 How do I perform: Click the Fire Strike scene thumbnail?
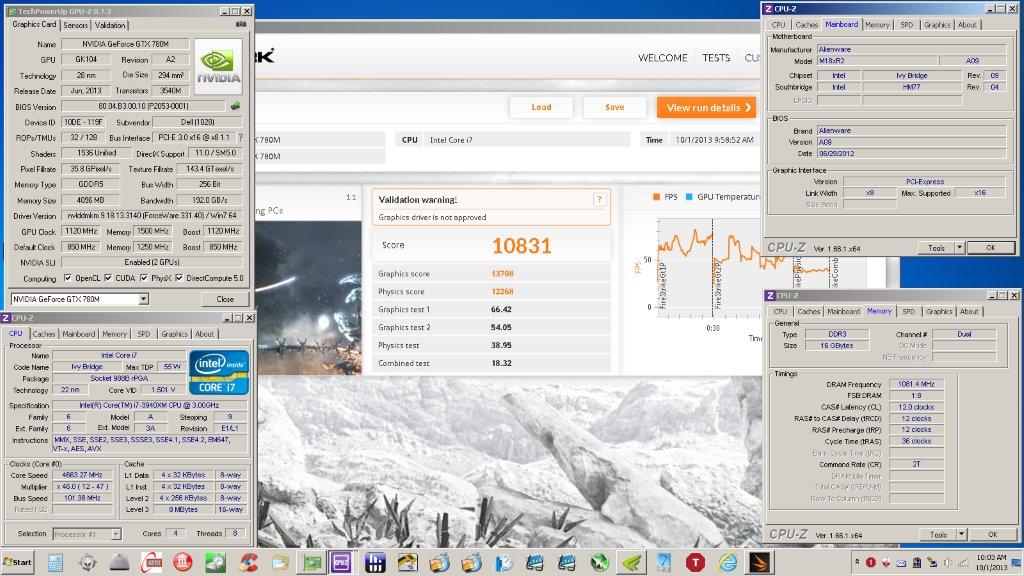coord(309,298)
